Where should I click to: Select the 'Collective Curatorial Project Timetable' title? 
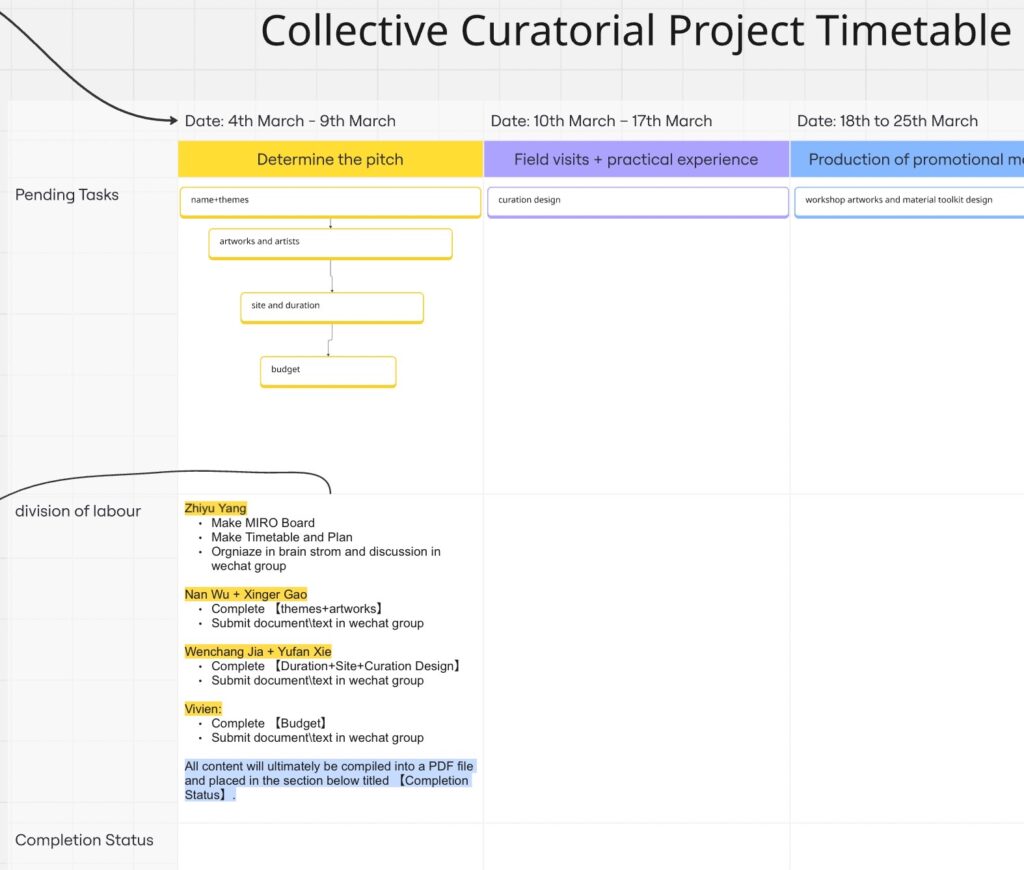[x=635, y=32]
